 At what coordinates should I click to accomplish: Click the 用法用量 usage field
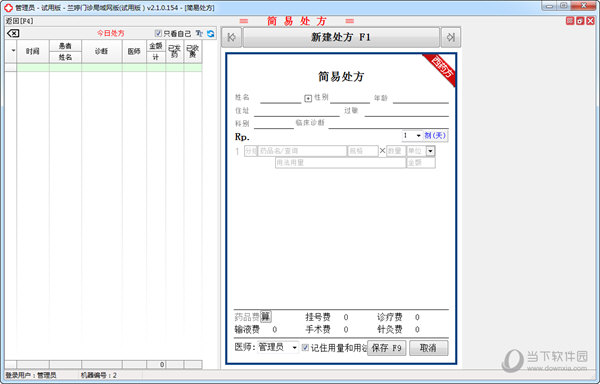pyautogui.click(x=340, y=163)
